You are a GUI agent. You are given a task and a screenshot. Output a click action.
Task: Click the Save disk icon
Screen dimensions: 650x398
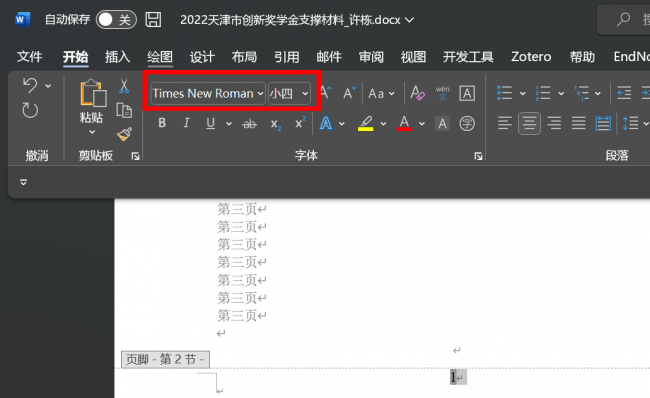point(153,19)
